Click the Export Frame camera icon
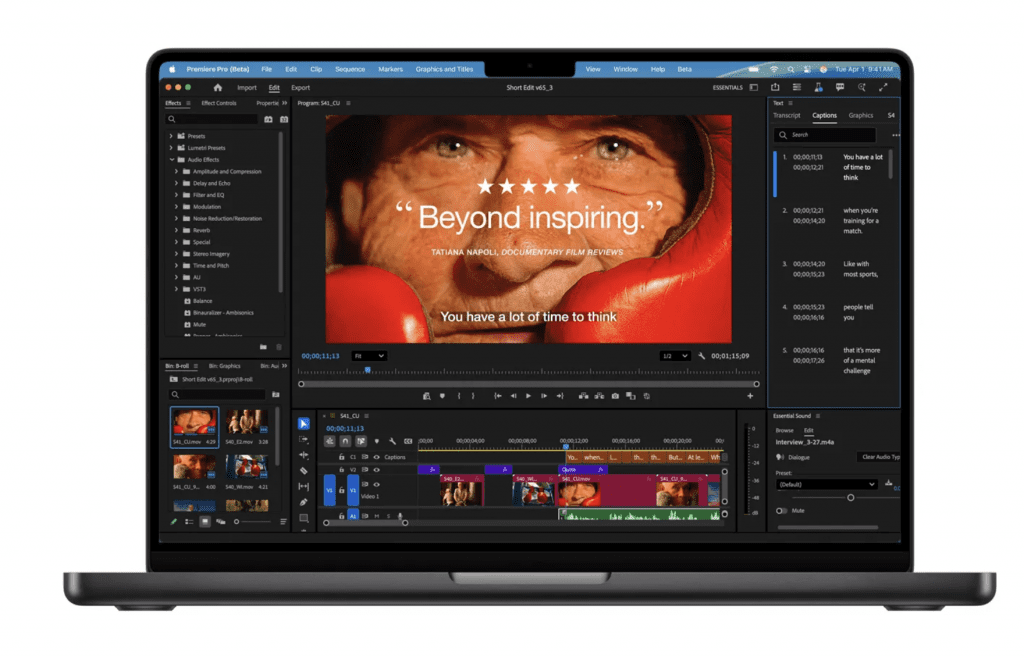The width and height of the screenshot is (1024, 656). [x=615, y=396]
